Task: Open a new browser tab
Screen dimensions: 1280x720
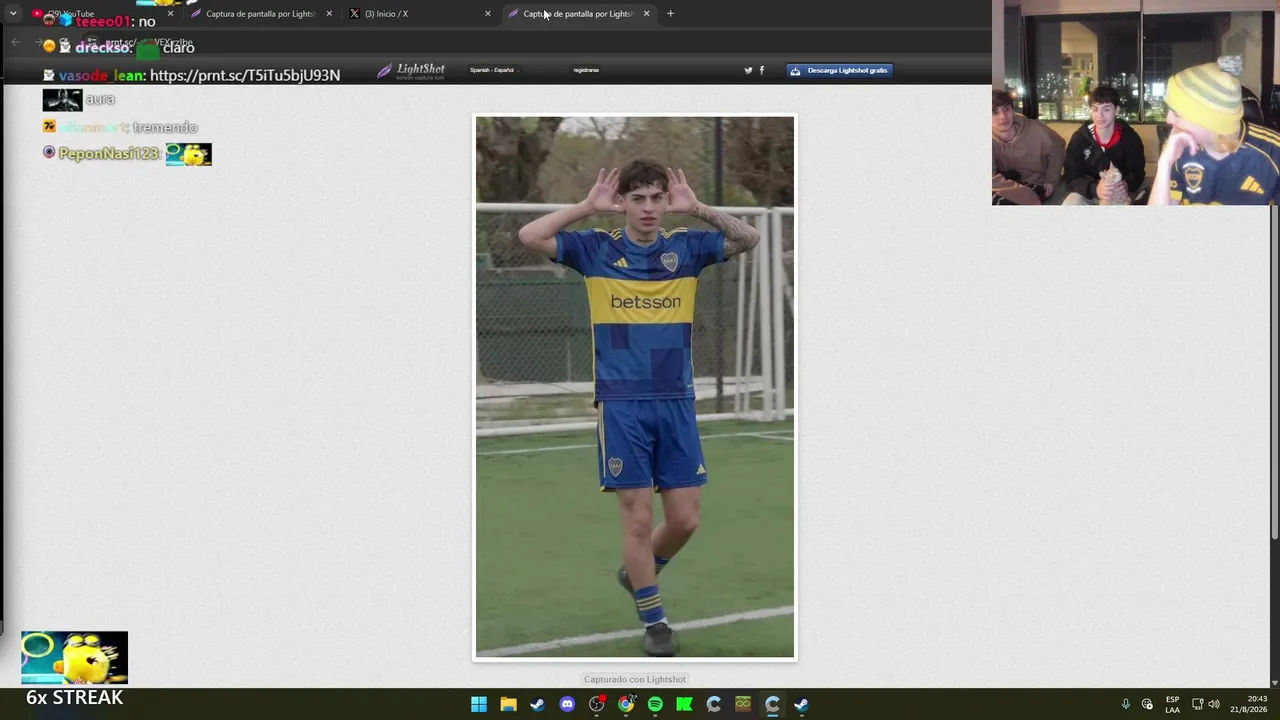Action: pyautogui.click(x=670, y=14)
